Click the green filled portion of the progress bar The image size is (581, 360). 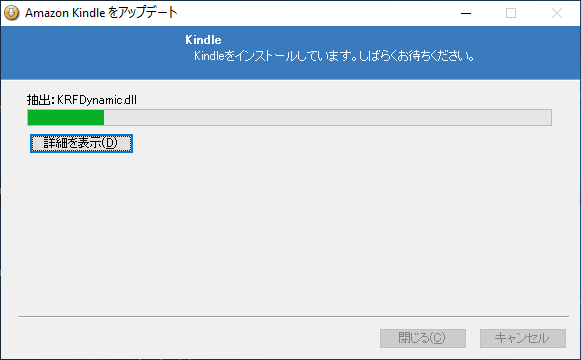pyautogui.click(x=66, y=117)
